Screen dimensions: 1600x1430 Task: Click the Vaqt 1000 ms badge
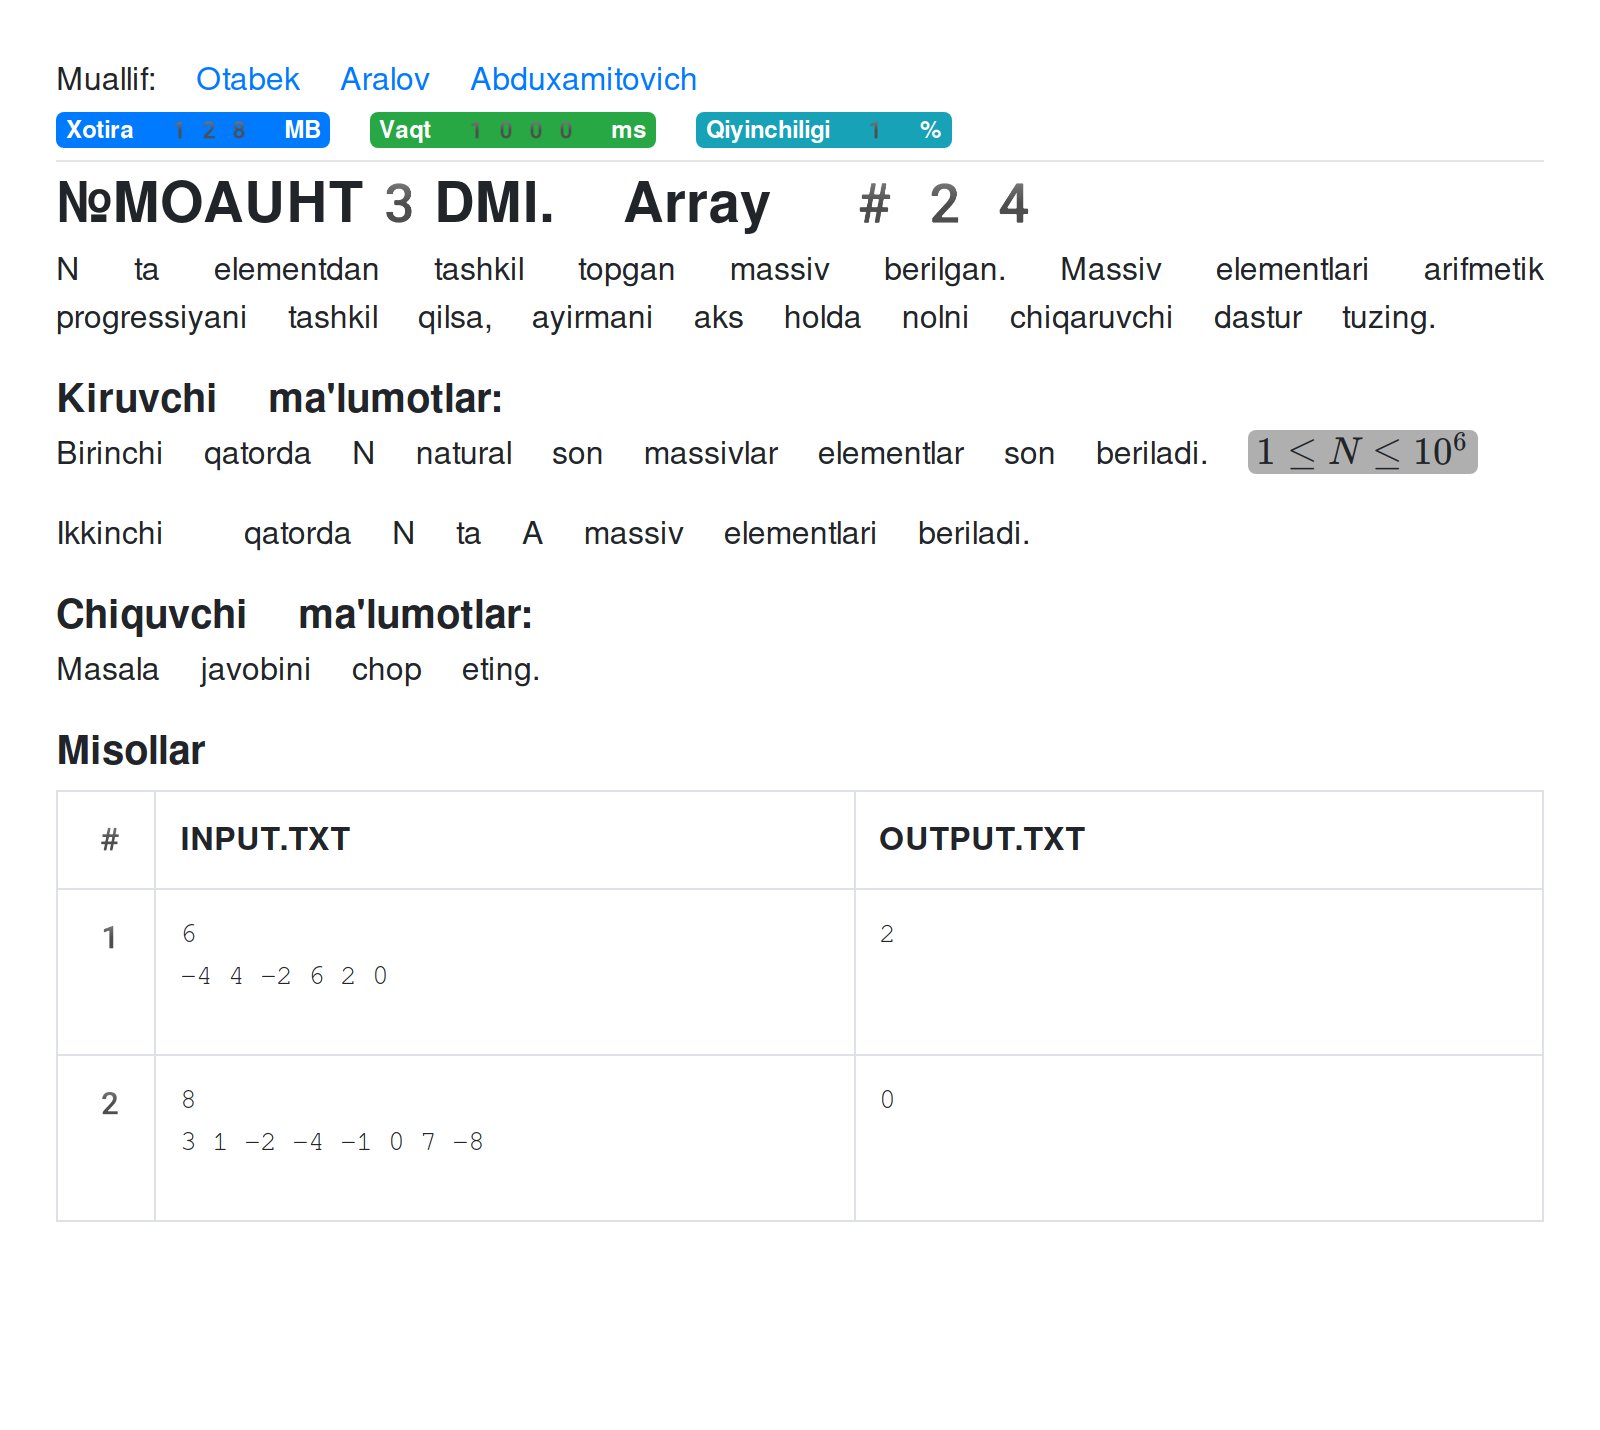tap(513, 130)
